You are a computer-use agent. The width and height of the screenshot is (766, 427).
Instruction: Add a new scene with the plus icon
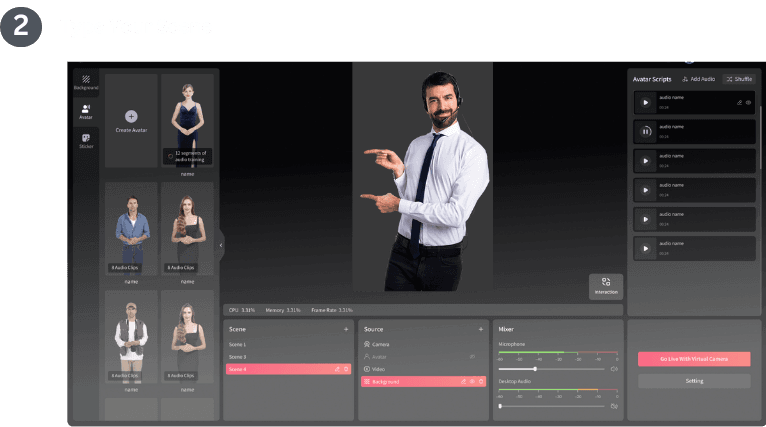[346, 329]
